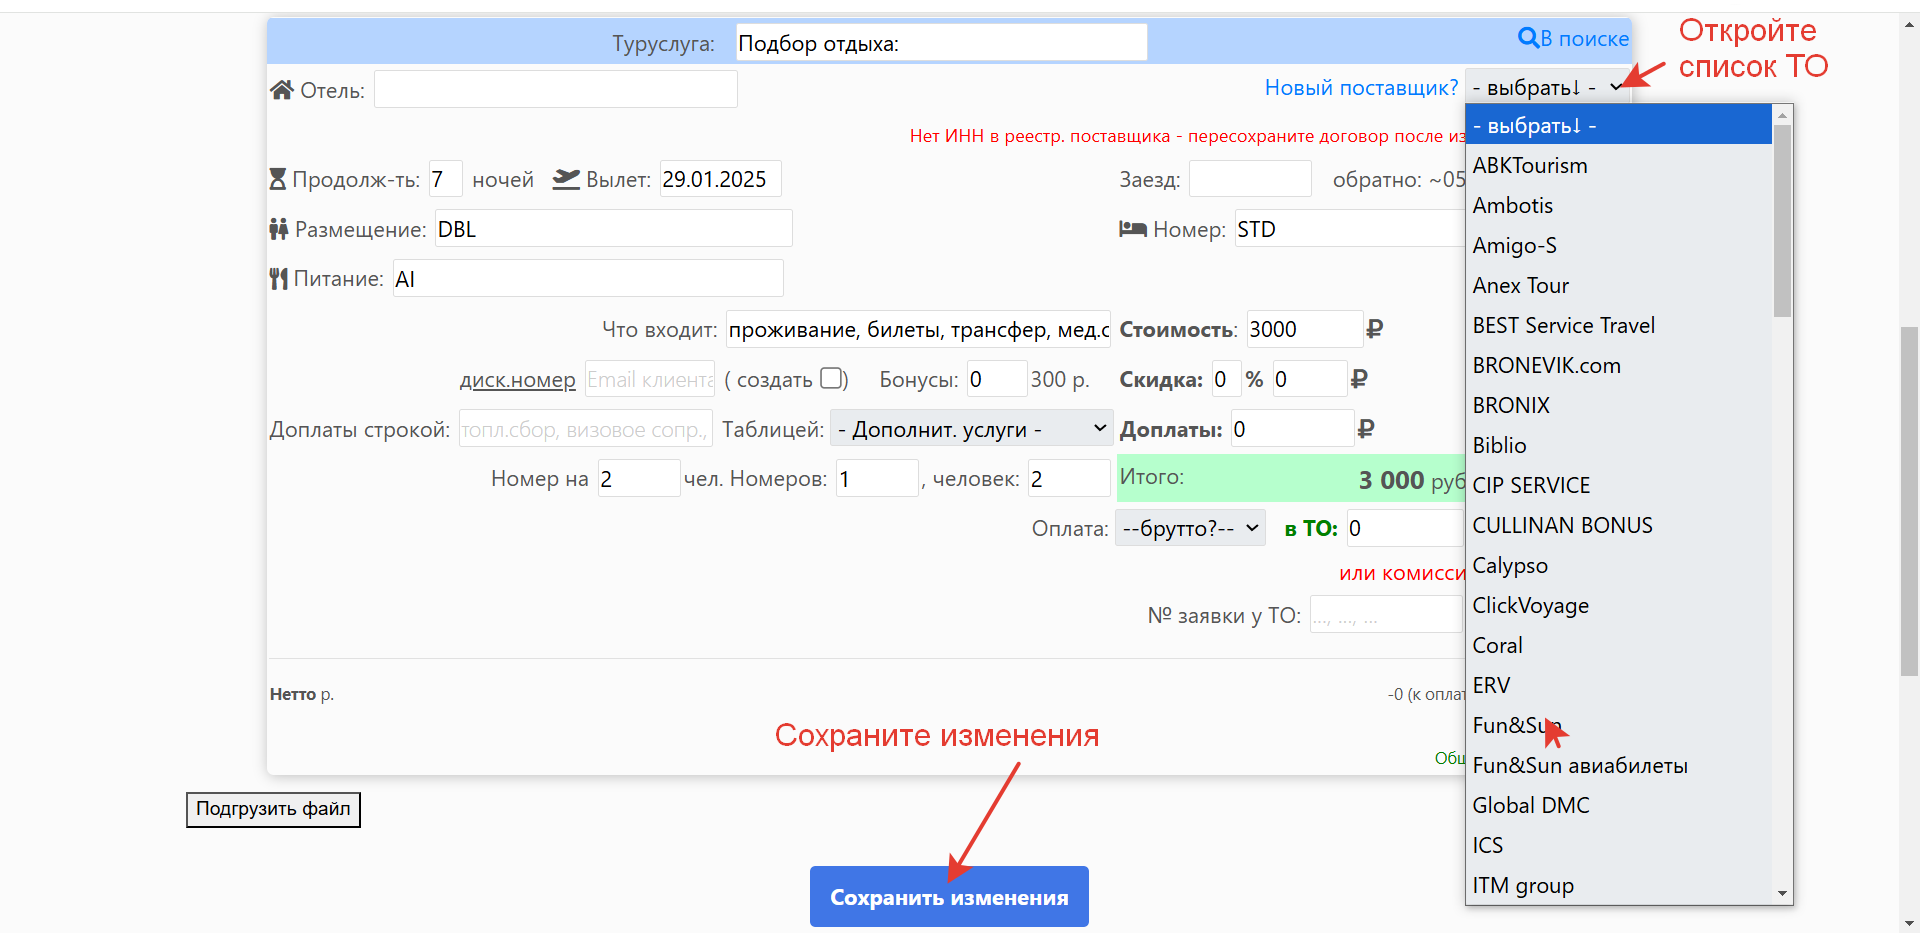Choose ICS operator
Viewport: 1920px width, 933px height.
click(1618, 845)
